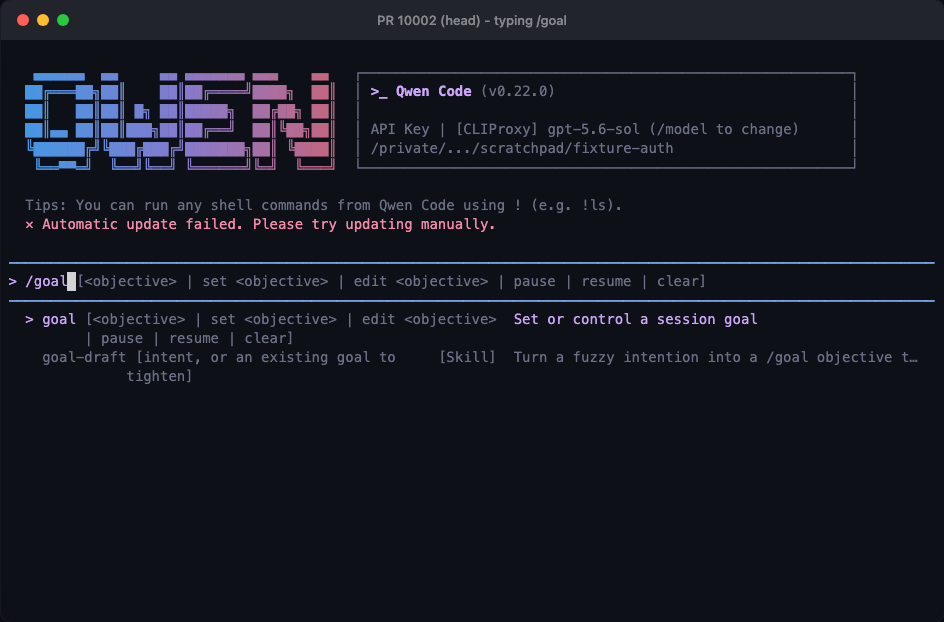944x622 pixels.
Task: Click the red close window button
Action: point(23,20)
